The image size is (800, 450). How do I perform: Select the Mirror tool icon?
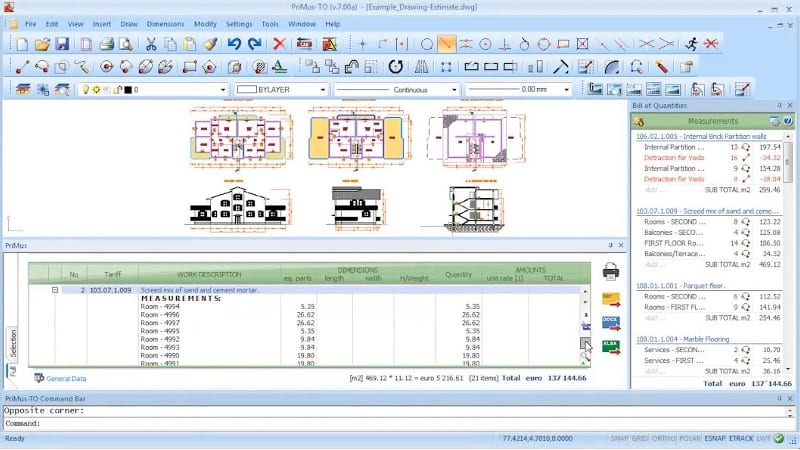[x=421, y=67]
